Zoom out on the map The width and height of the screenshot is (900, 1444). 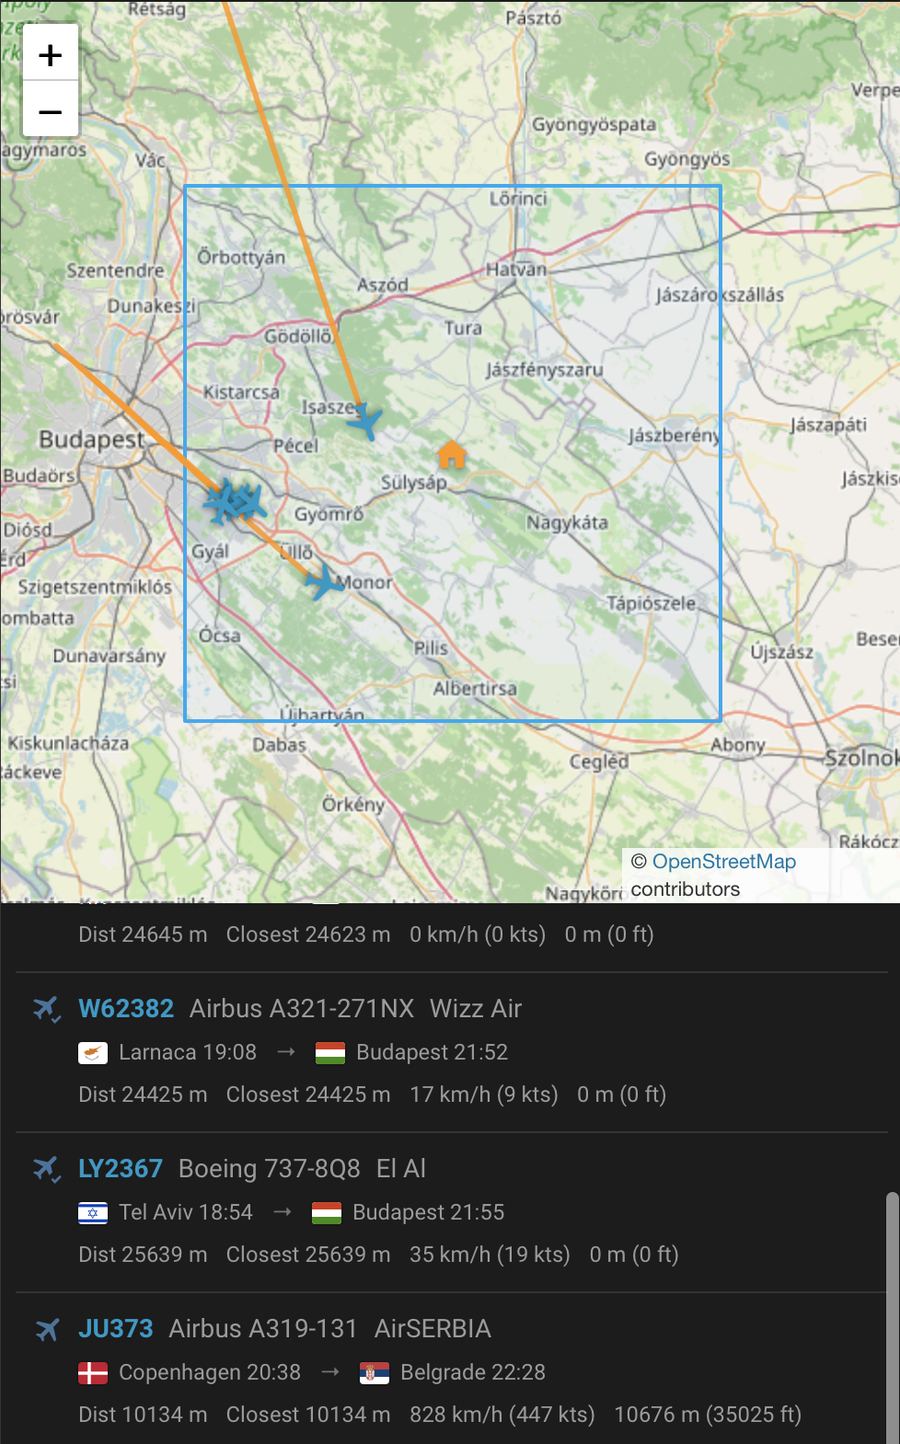[x=50, y=110]
